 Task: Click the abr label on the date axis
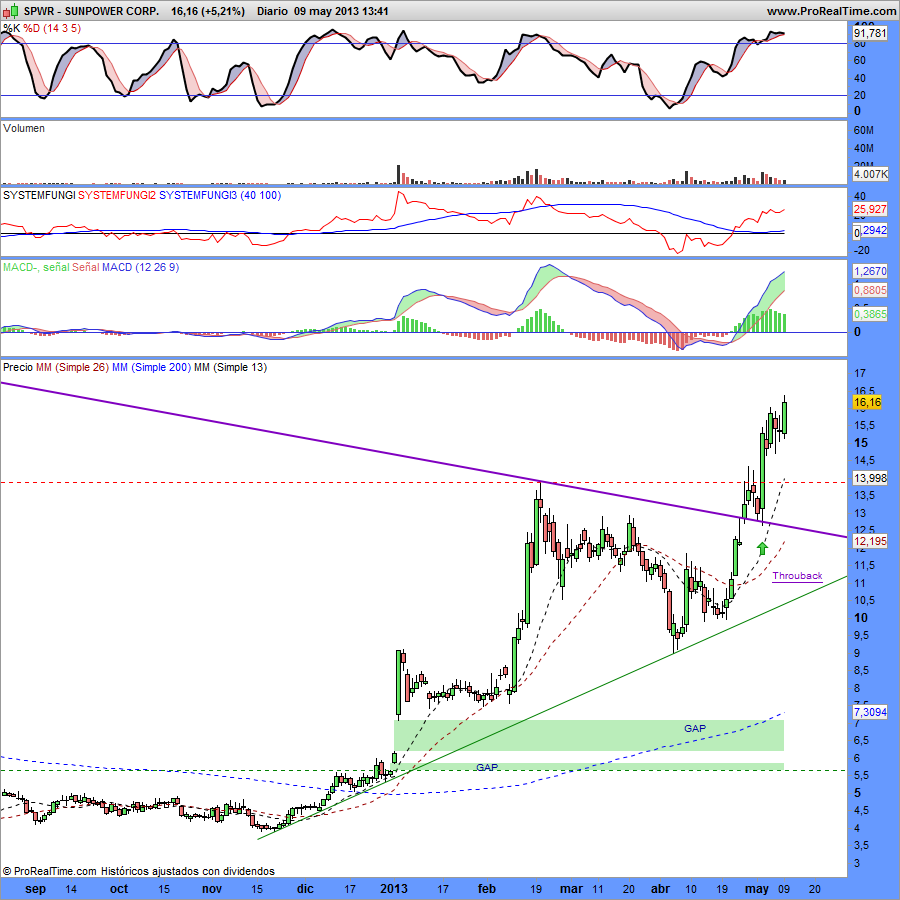(660, 889)
